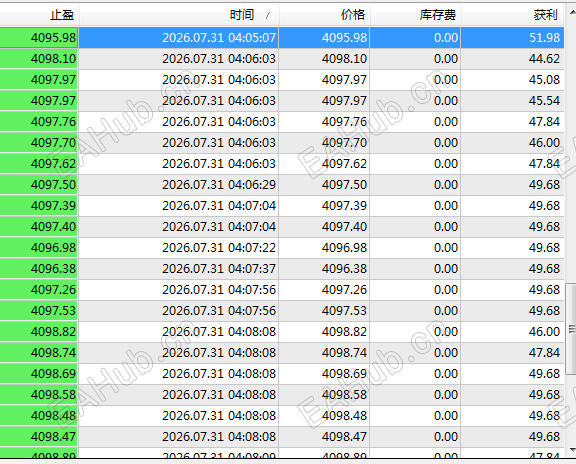The width and height of the screenshot is (576, 464).
Task: Click the profit cell 45.54
Action: (512, 101)
